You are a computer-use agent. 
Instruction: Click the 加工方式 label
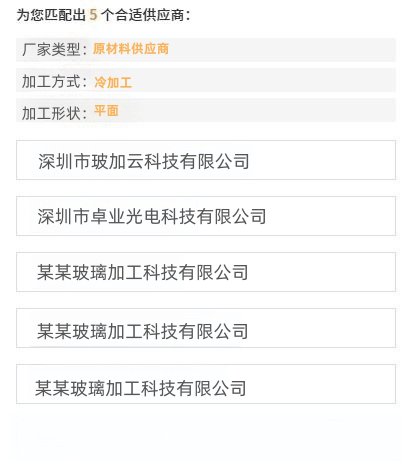click(51, 82)
